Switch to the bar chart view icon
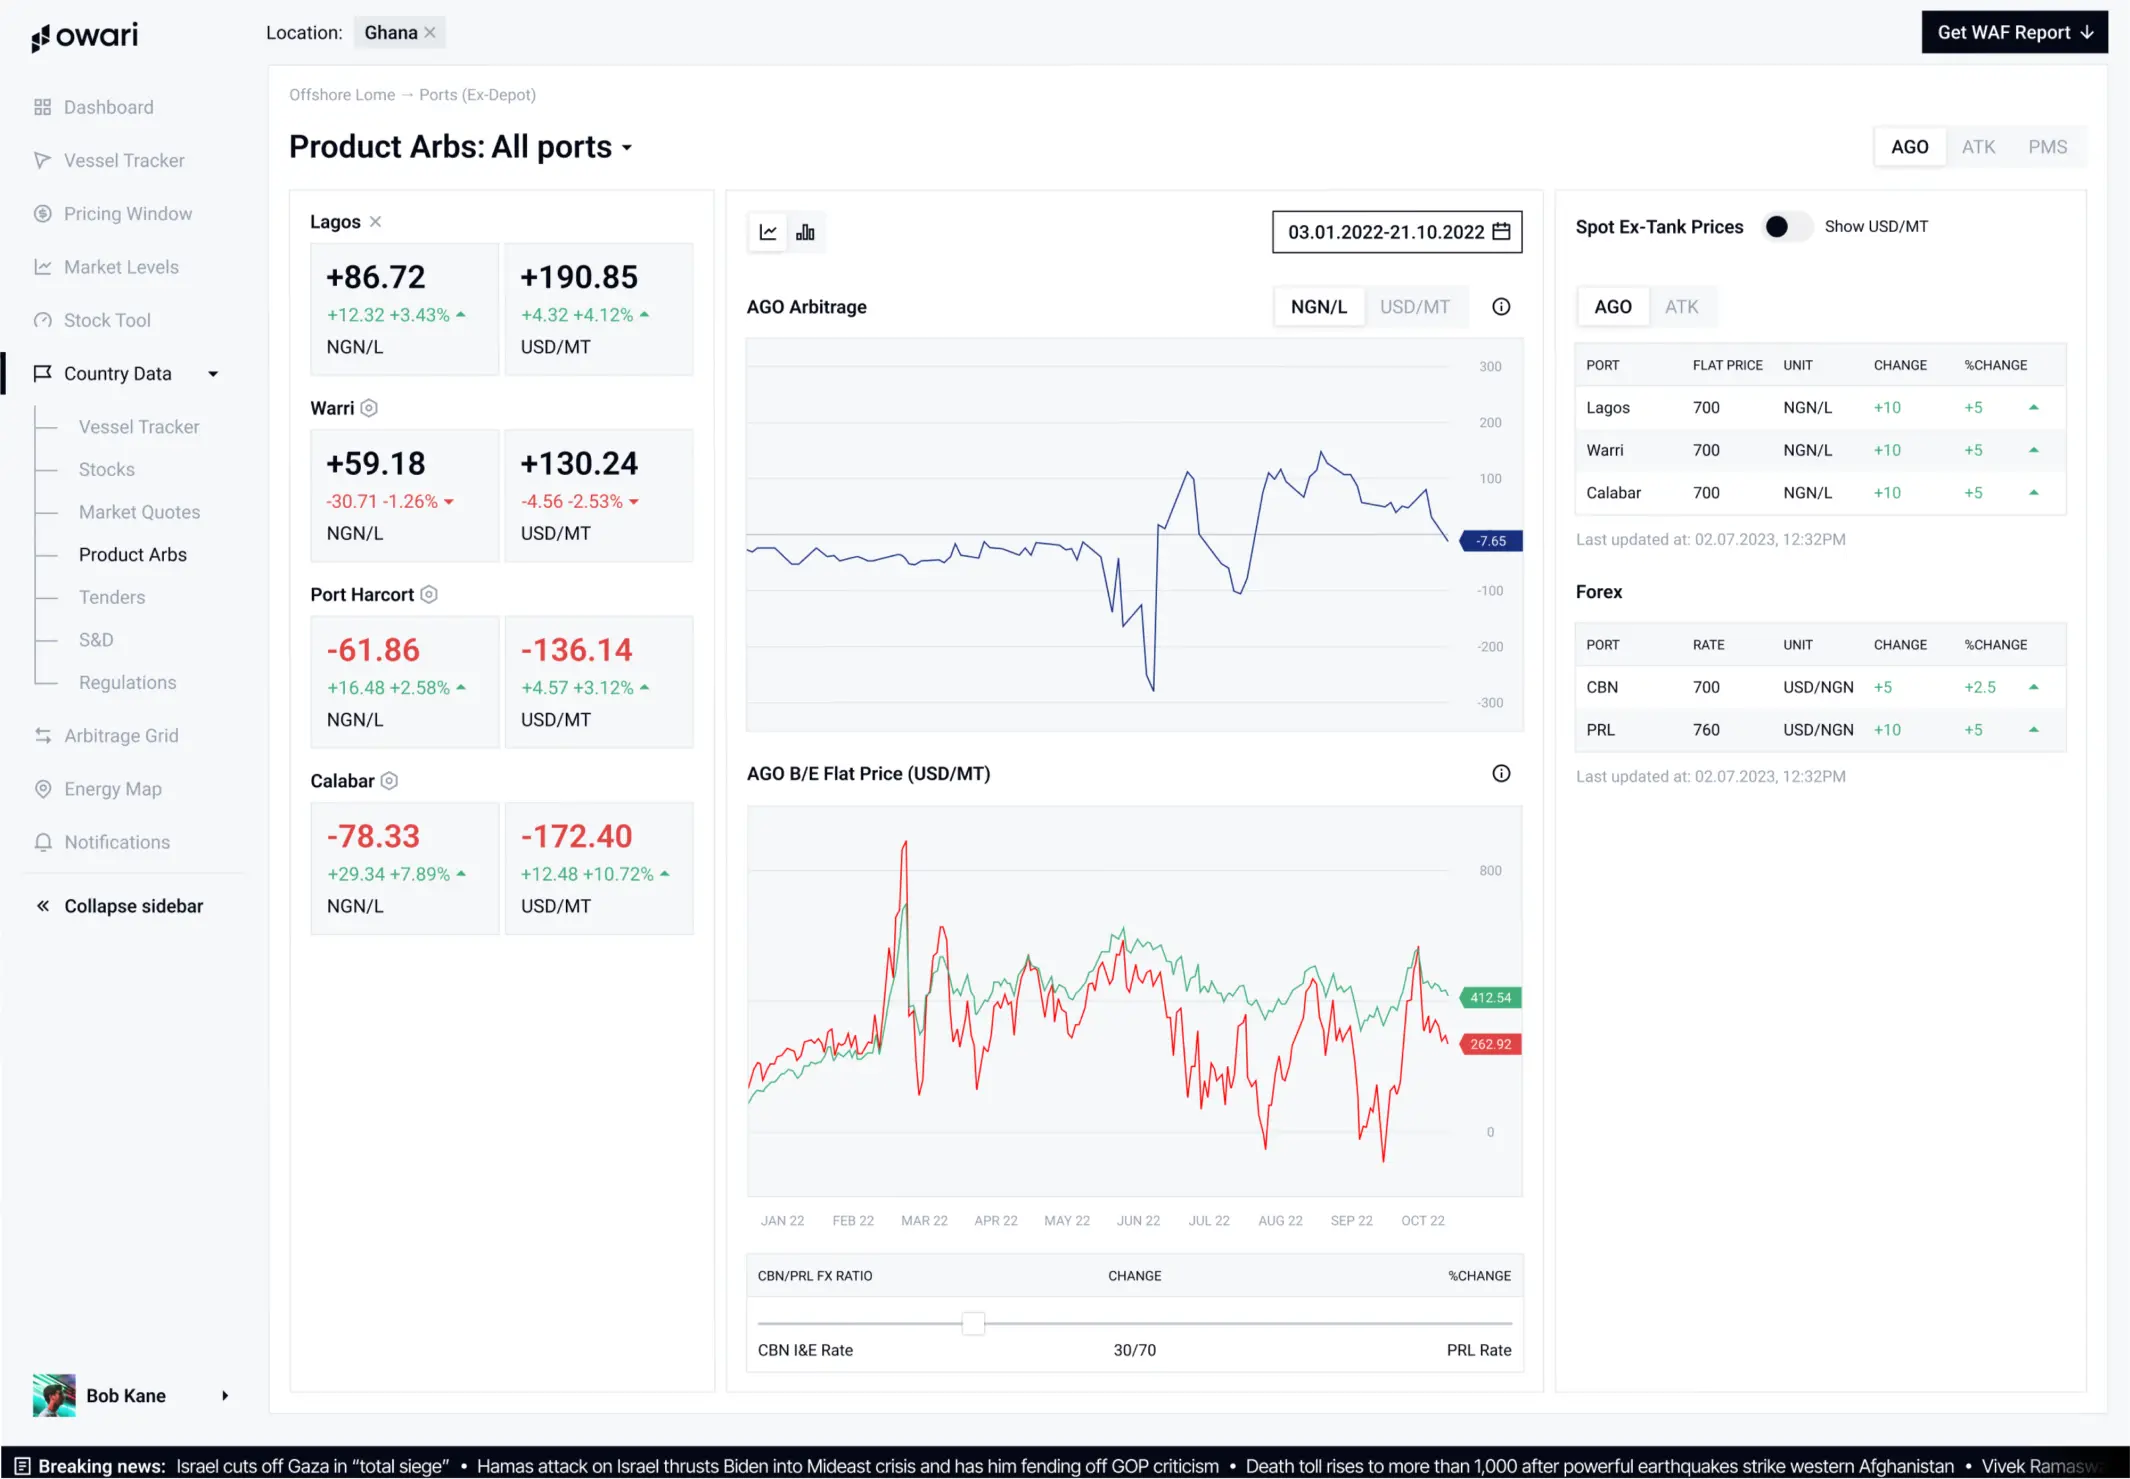Viewport: 2130px width, 1479px height. coord(805,233)
